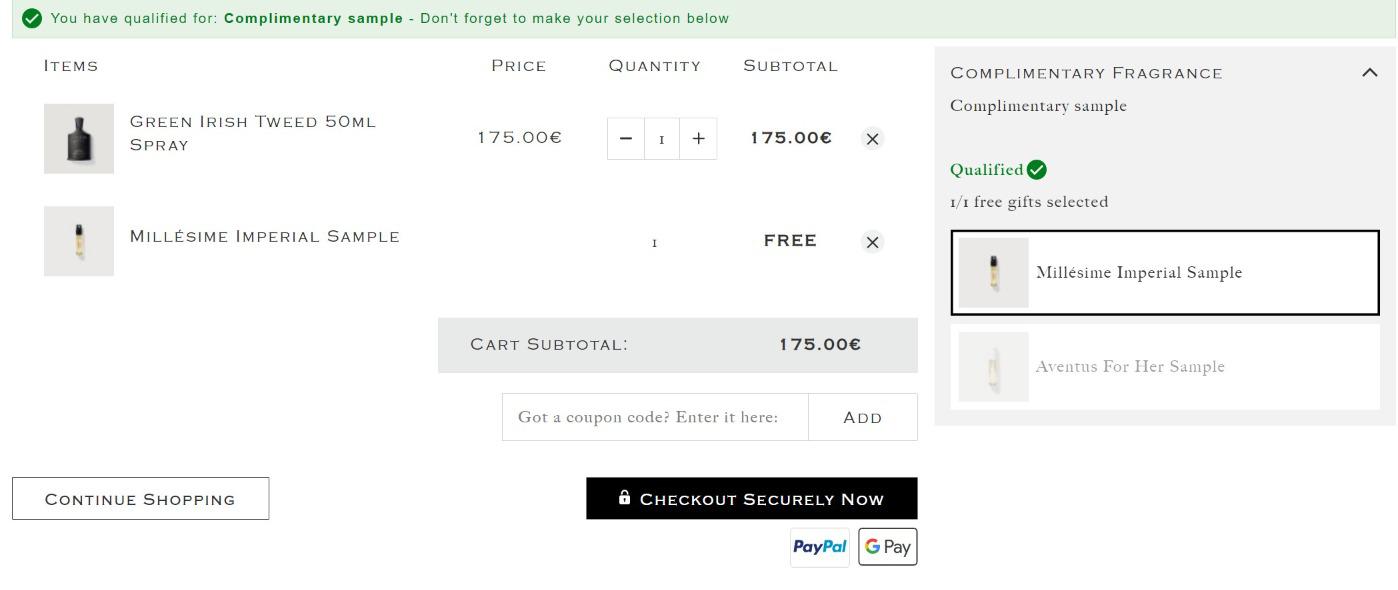This screenshot has width=1398, height=590.
Task: Apply coupon with Add button
Action: [x=863, y=417]
